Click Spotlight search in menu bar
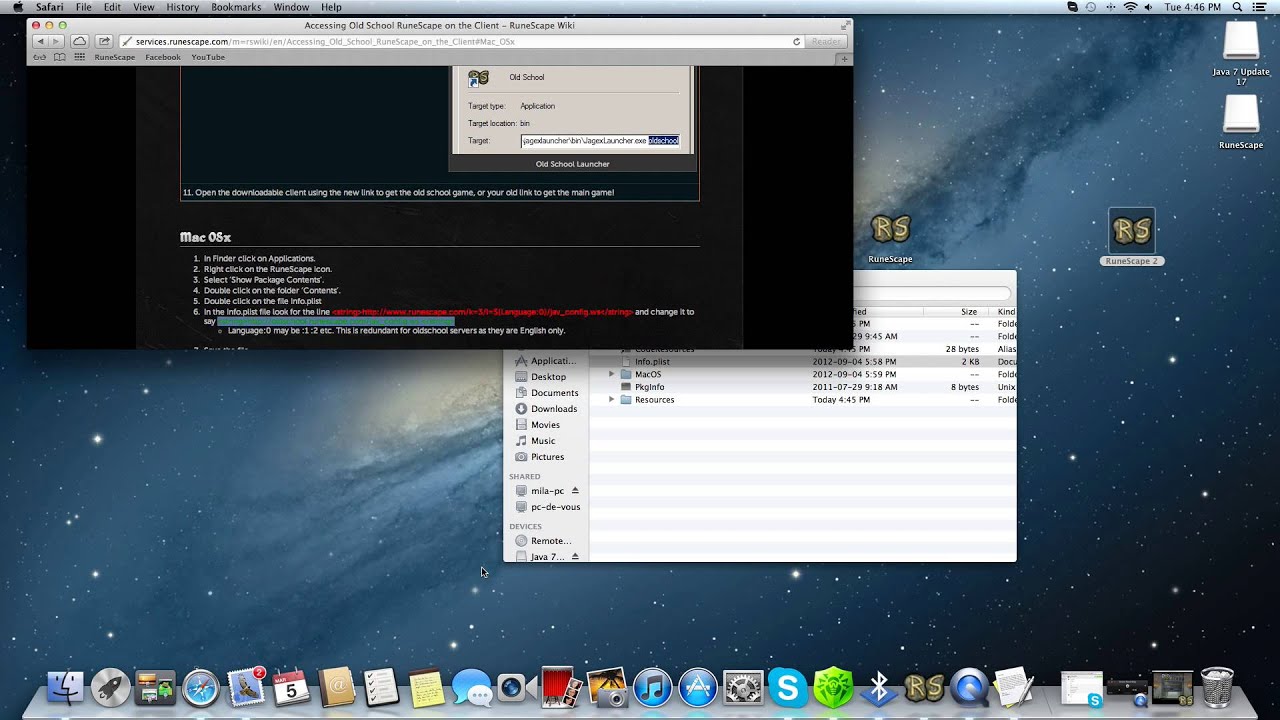Image resolution: width=1280 pixels, height=720 pixels. coord(1238,7)
